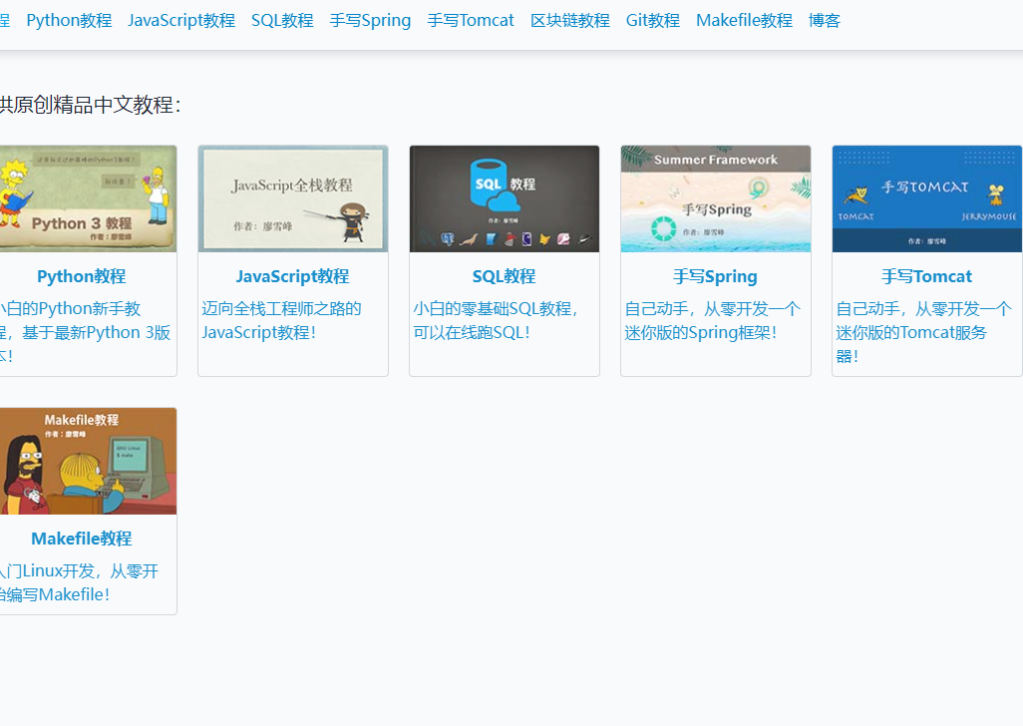Open 区块链教程 navigation link
This screenshot has width=1023, height=726.
pos(570,20)
